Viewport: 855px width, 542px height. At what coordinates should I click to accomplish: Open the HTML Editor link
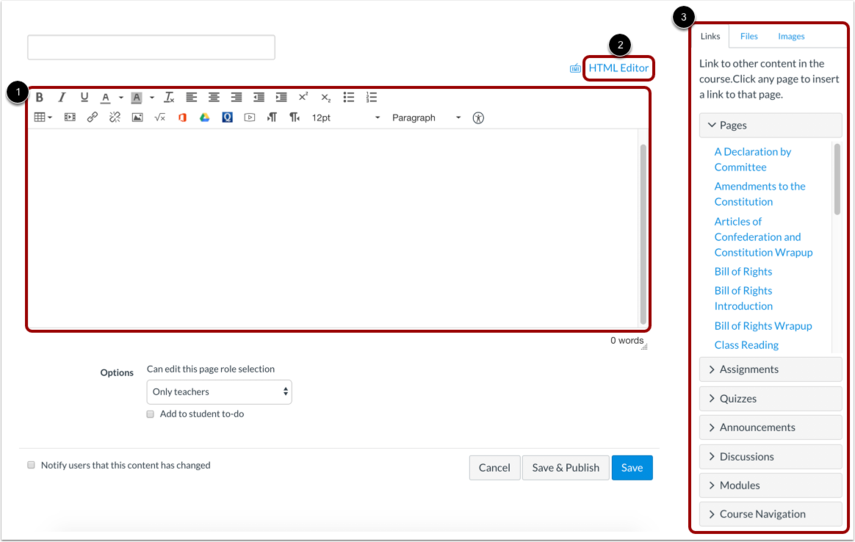[618, 68]
